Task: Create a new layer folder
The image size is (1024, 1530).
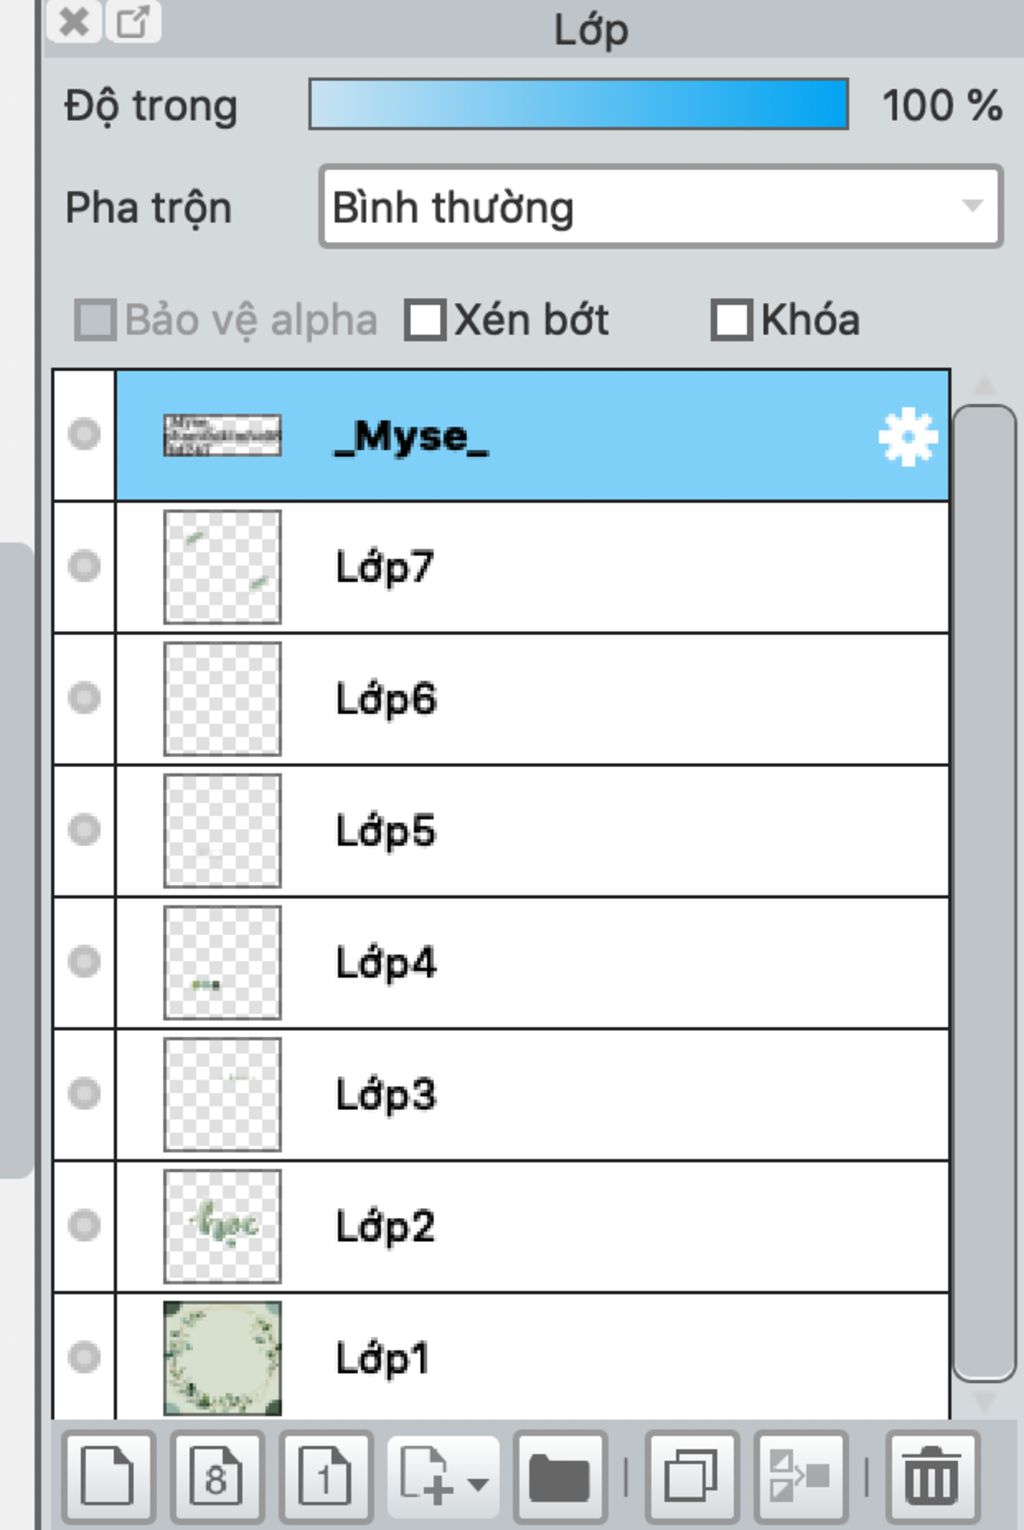Action: click(560, 1476)
